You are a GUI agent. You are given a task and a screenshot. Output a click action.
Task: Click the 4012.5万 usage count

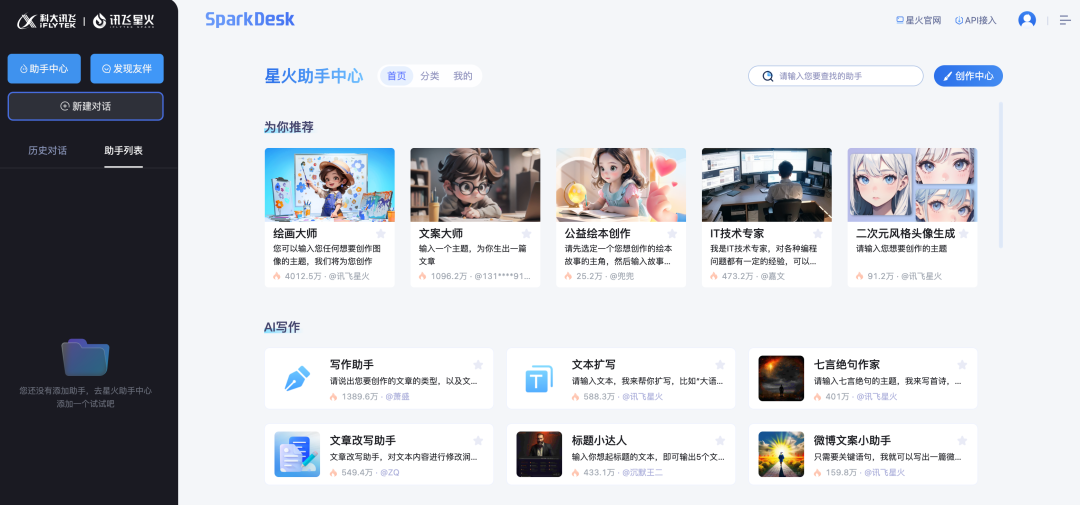[303, 276]
